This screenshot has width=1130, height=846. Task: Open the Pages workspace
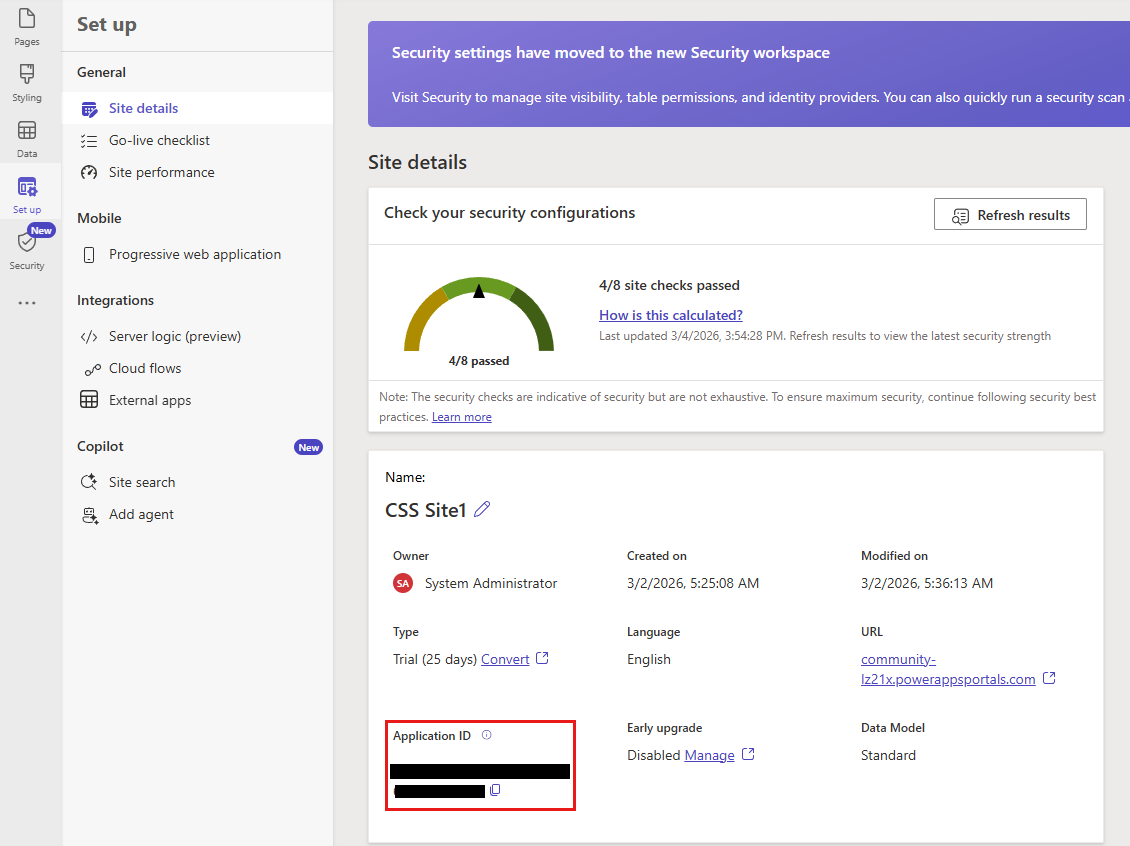[x=27, y=27]
